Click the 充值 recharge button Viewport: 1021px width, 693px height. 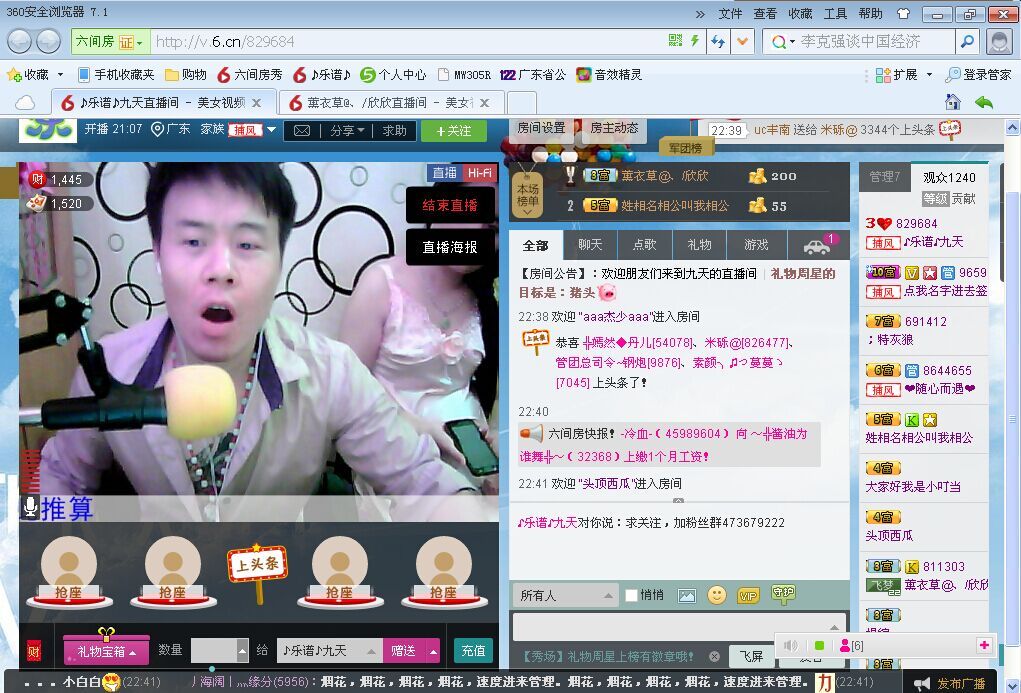tap(473, 651)
